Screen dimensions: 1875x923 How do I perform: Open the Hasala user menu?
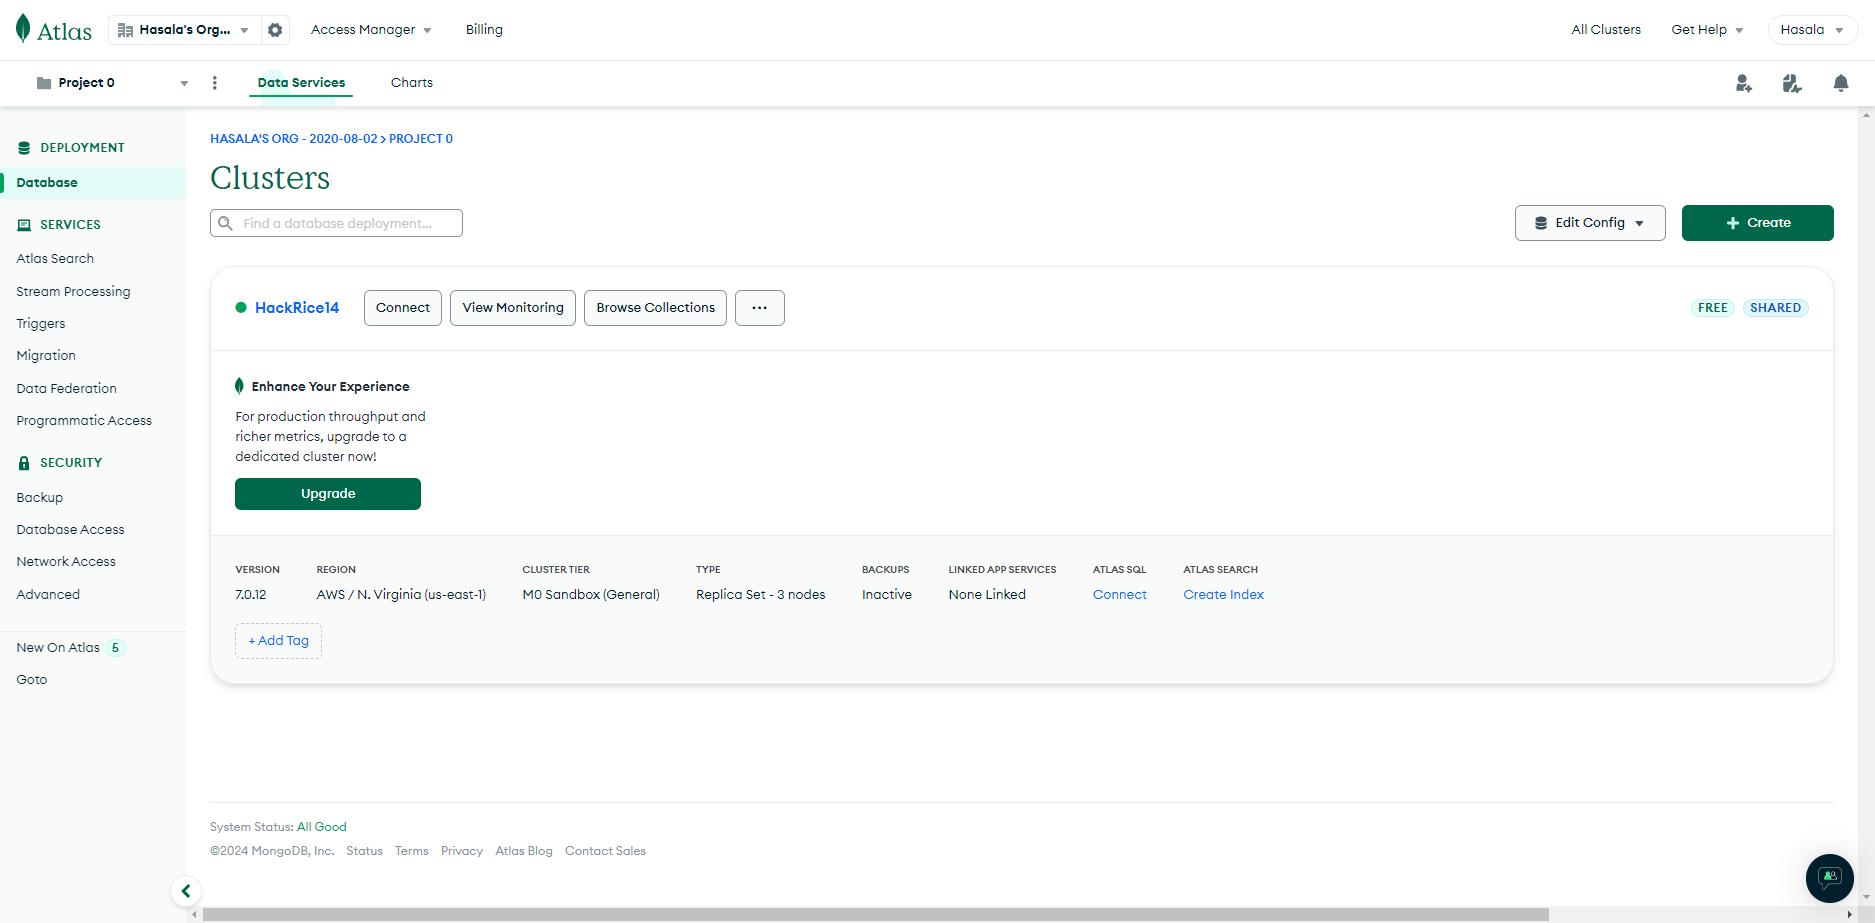click(1813, 30)
